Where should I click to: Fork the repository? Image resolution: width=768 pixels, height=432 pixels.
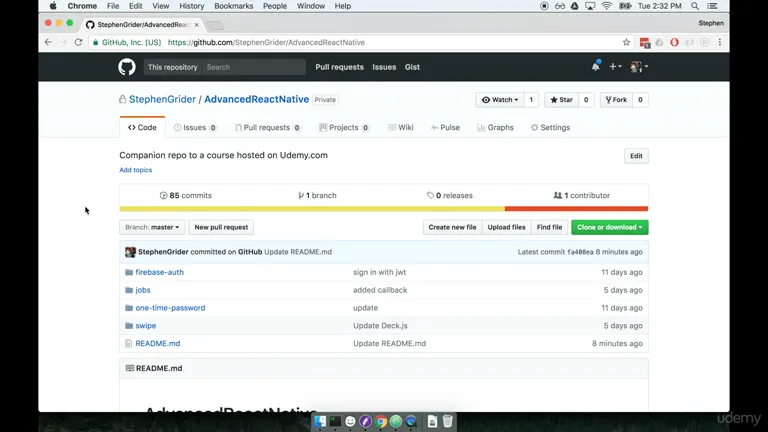(x=616, y=99)
